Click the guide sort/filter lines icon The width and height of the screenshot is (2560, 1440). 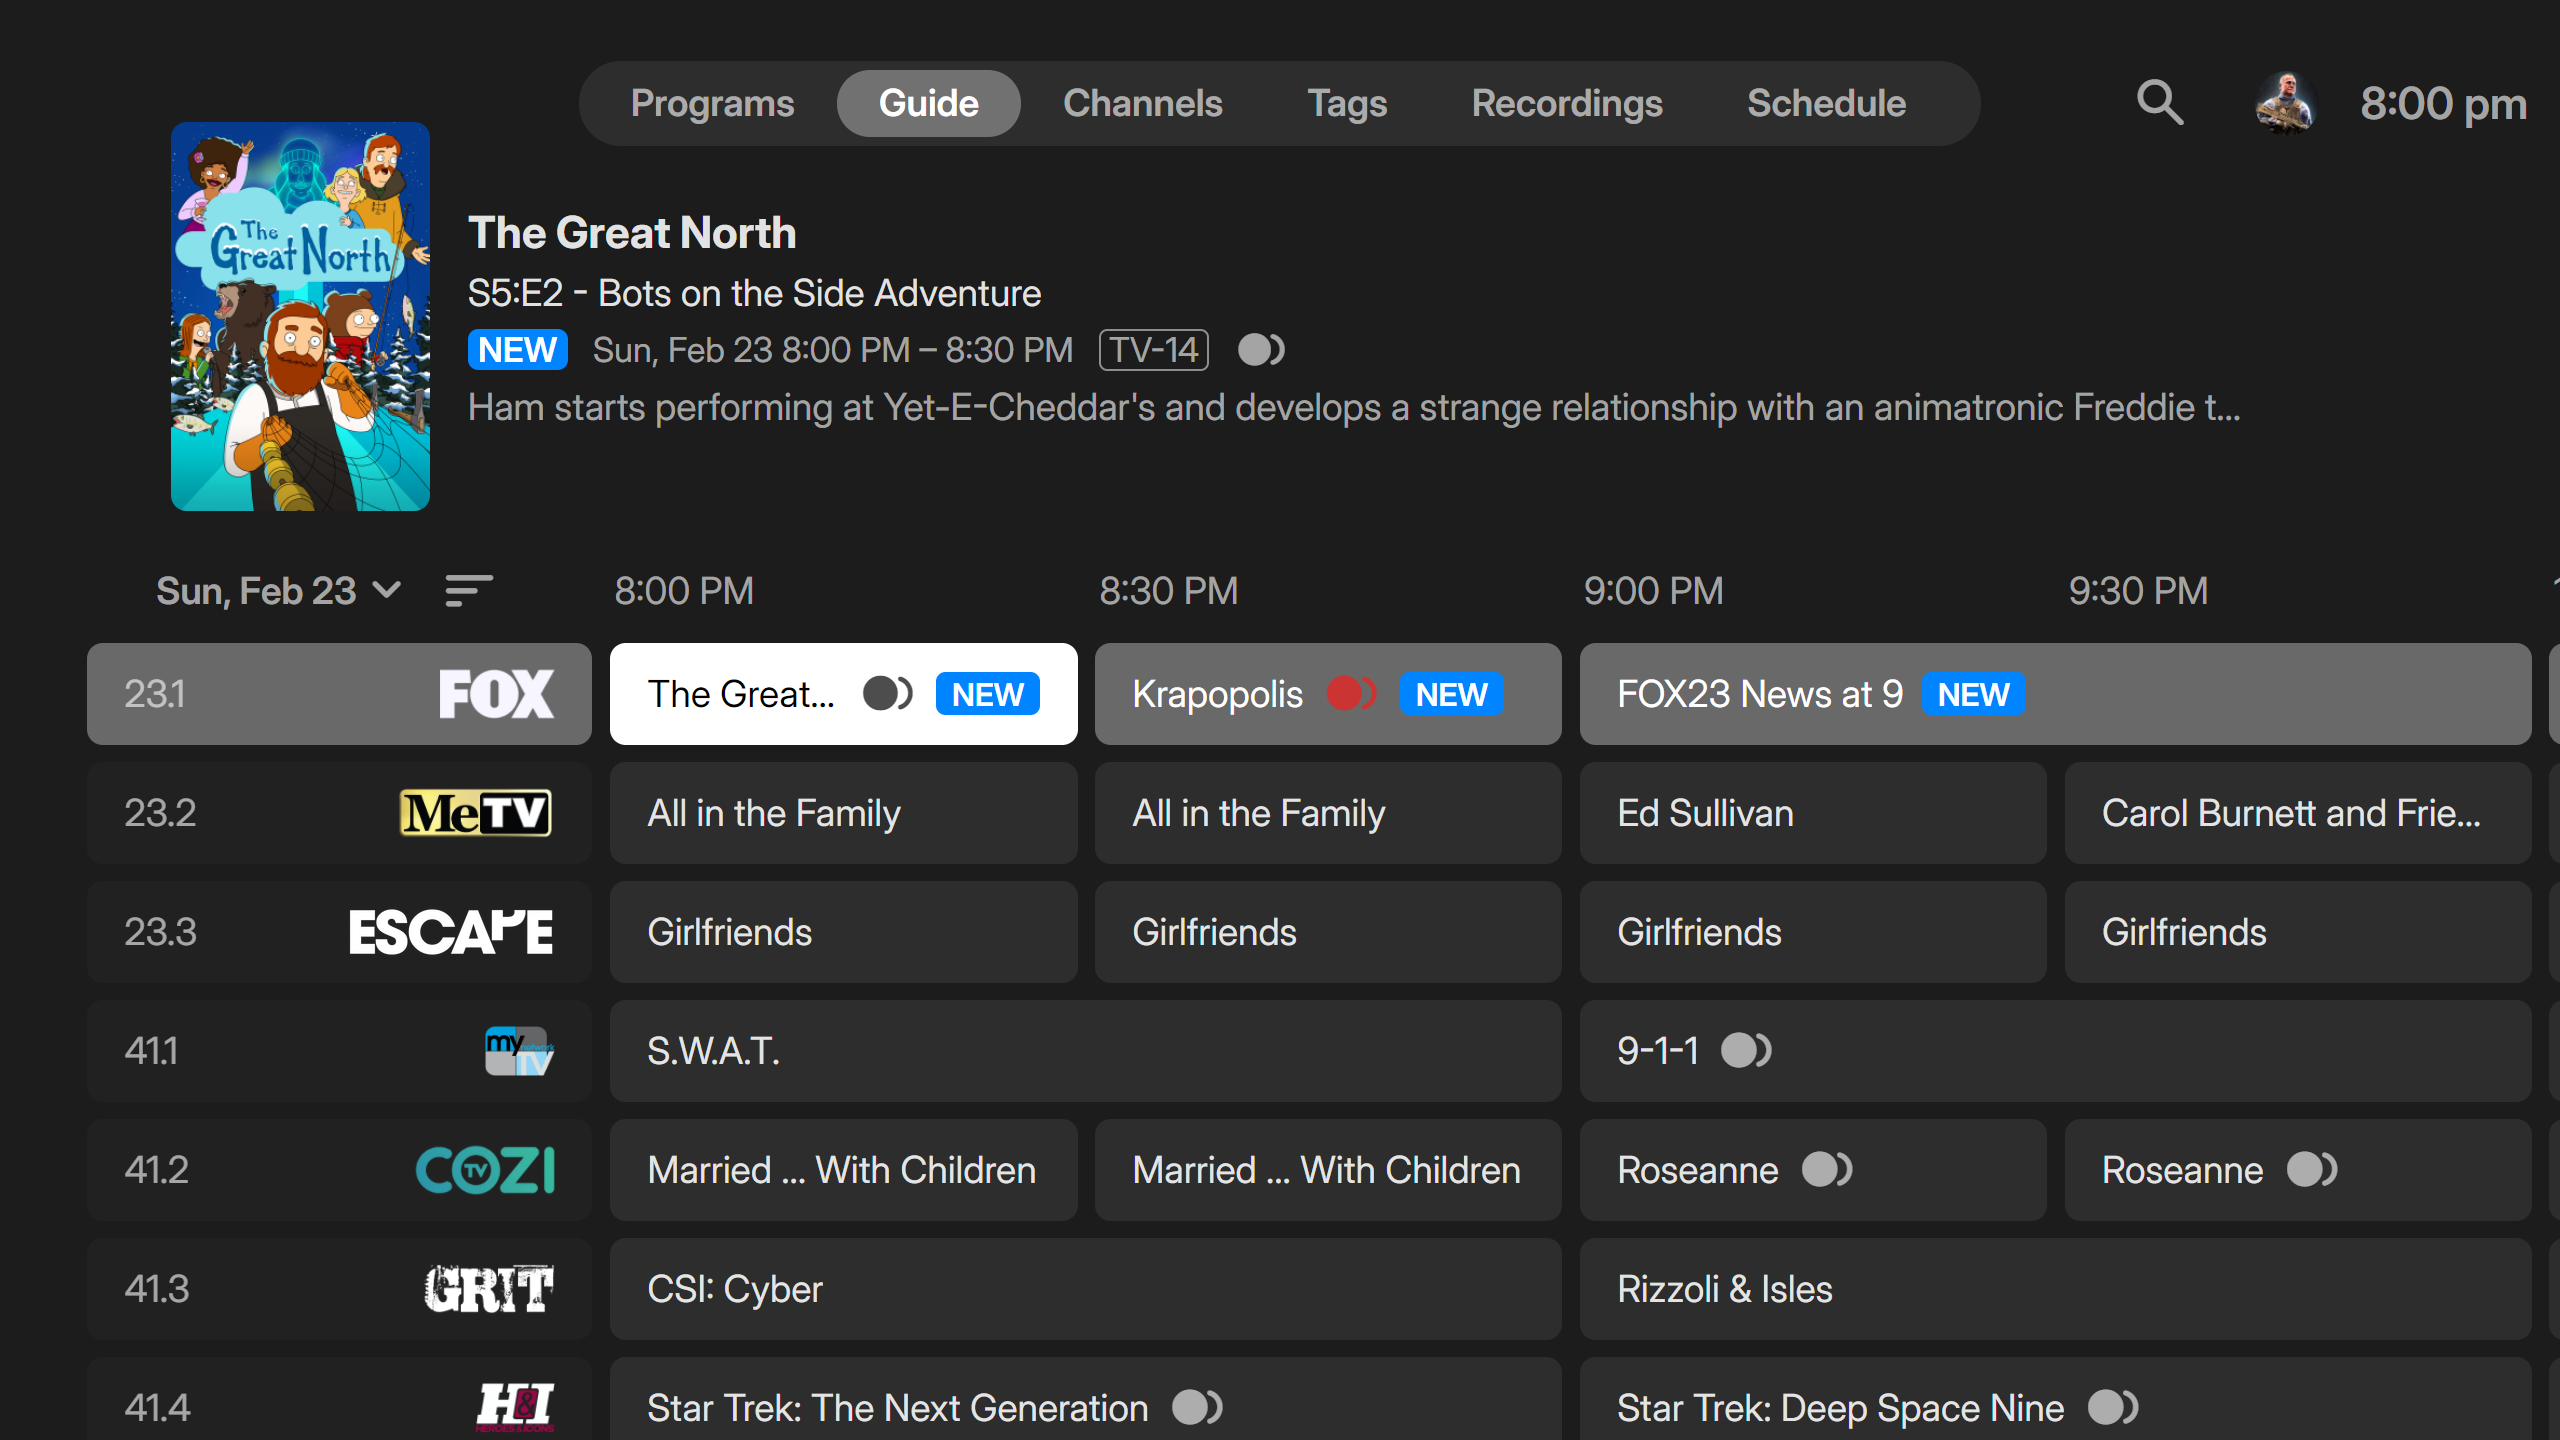(x=468, y=591)
